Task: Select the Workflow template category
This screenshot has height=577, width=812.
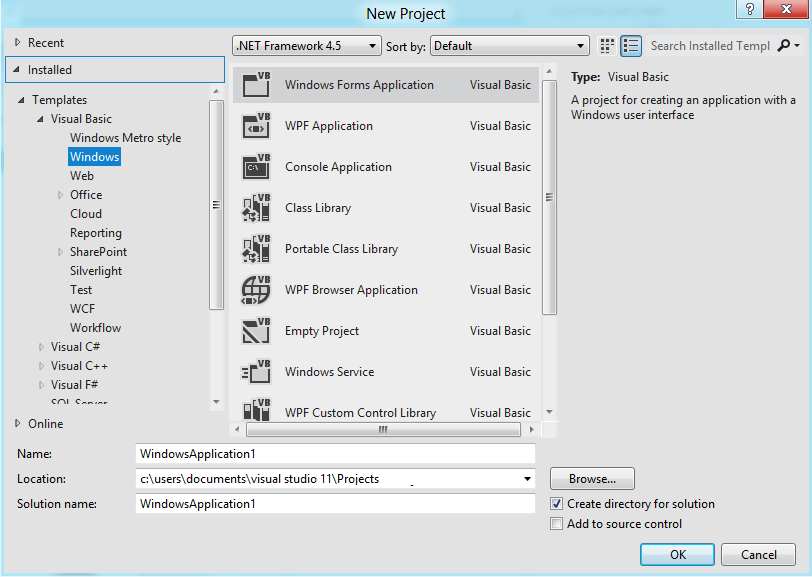Action: pyautogui.click(x=95, y=328)
